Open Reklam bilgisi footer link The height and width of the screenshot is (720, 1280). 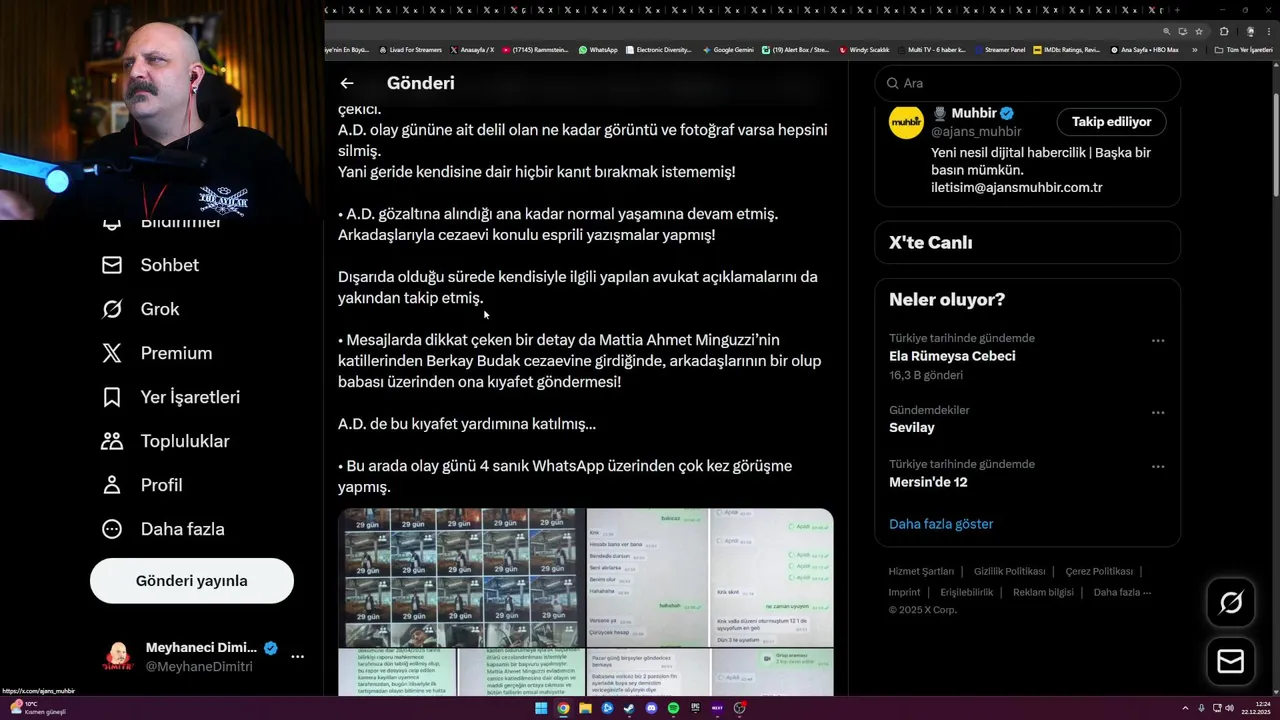click(x=1043, y=593)
